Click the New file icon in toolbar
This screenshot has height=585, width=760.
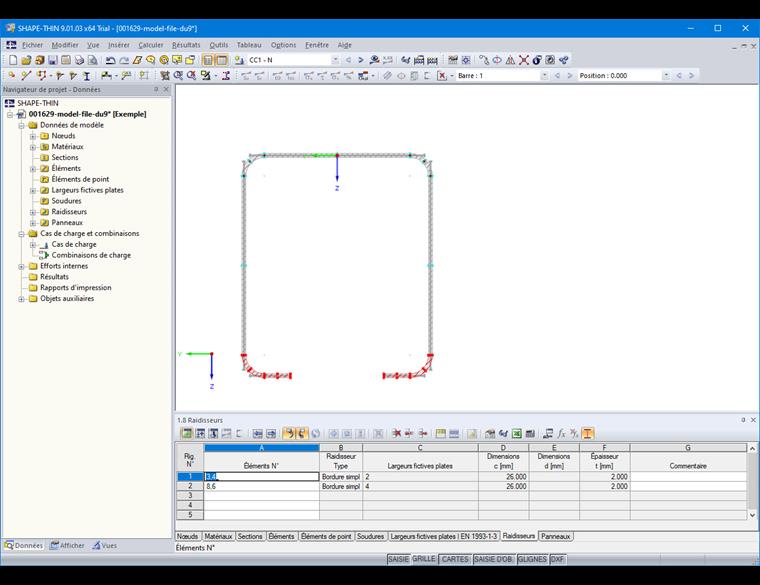click(x=13, y=60)
